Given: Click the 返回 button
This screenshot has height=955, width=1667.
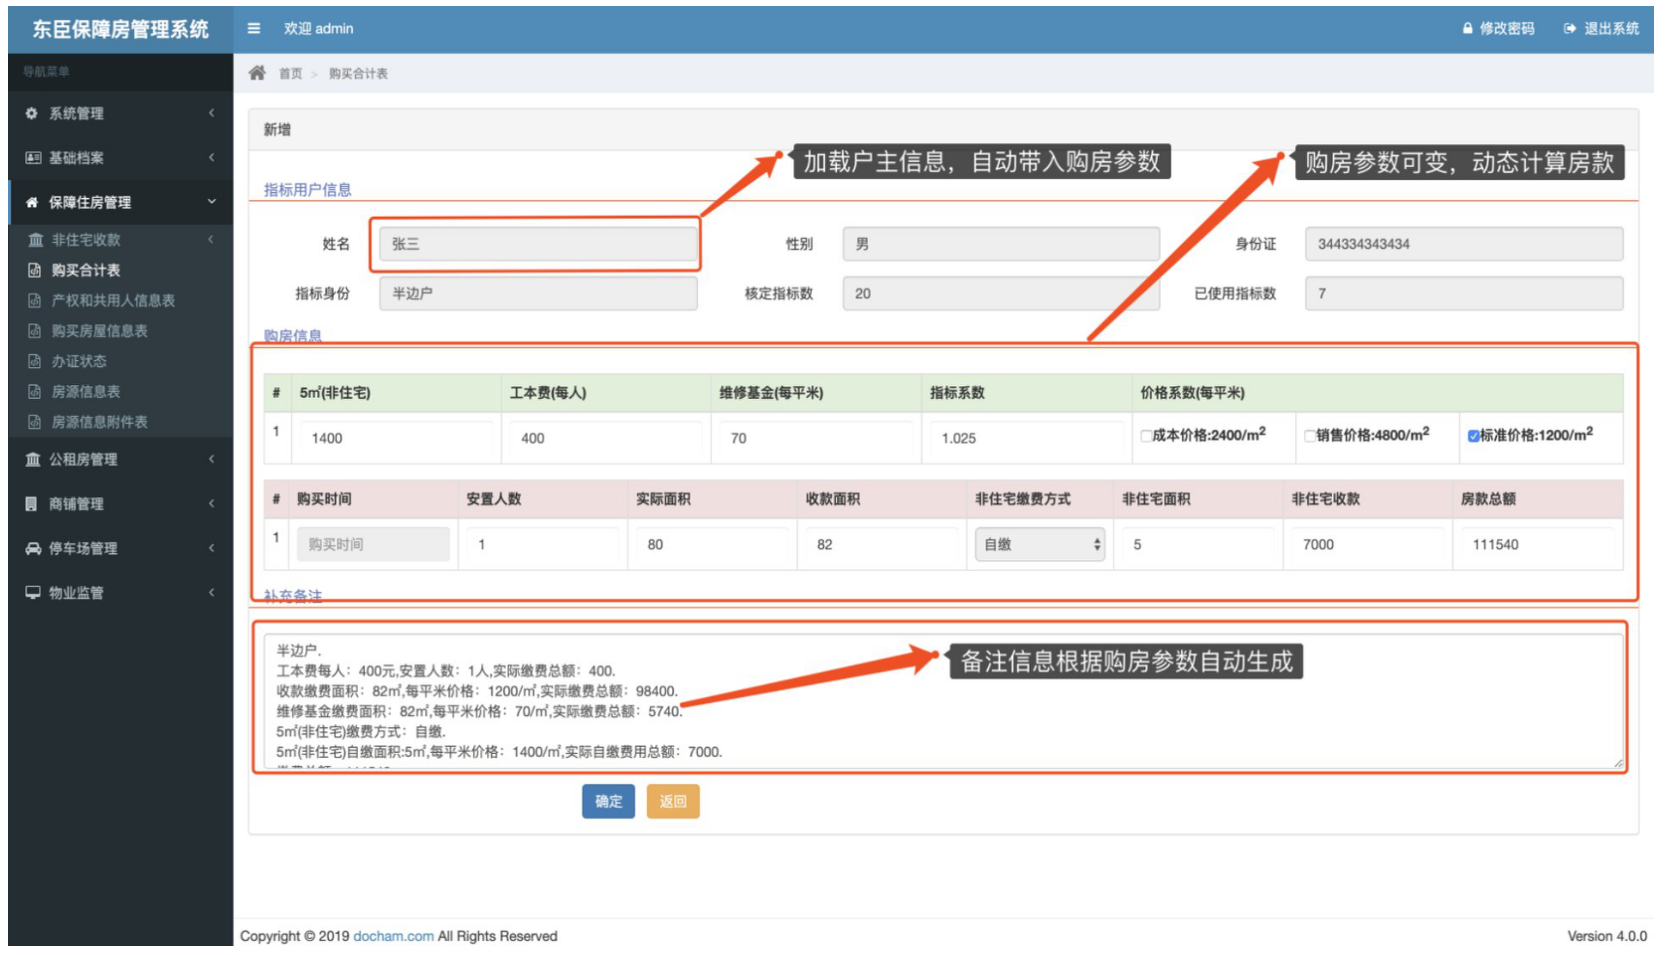Looking at the screenshot, I should click(673, 801).
